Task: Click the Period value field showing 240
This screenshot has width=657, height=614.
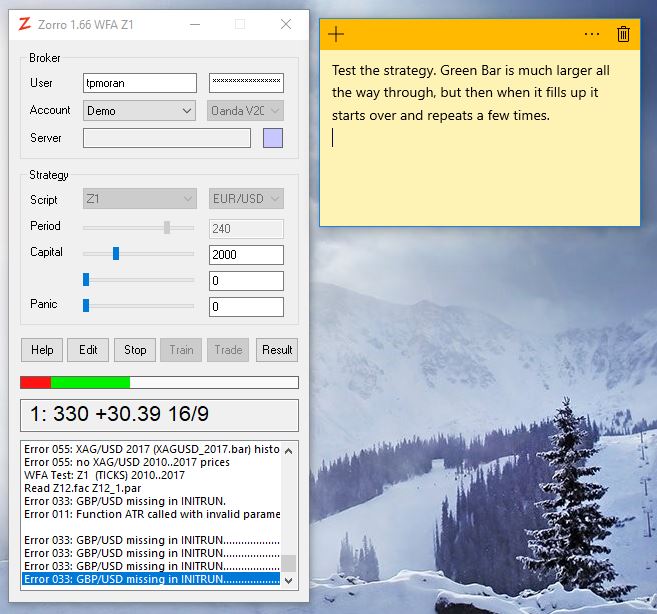Action: pyautogui.click(x=246, y=229)
